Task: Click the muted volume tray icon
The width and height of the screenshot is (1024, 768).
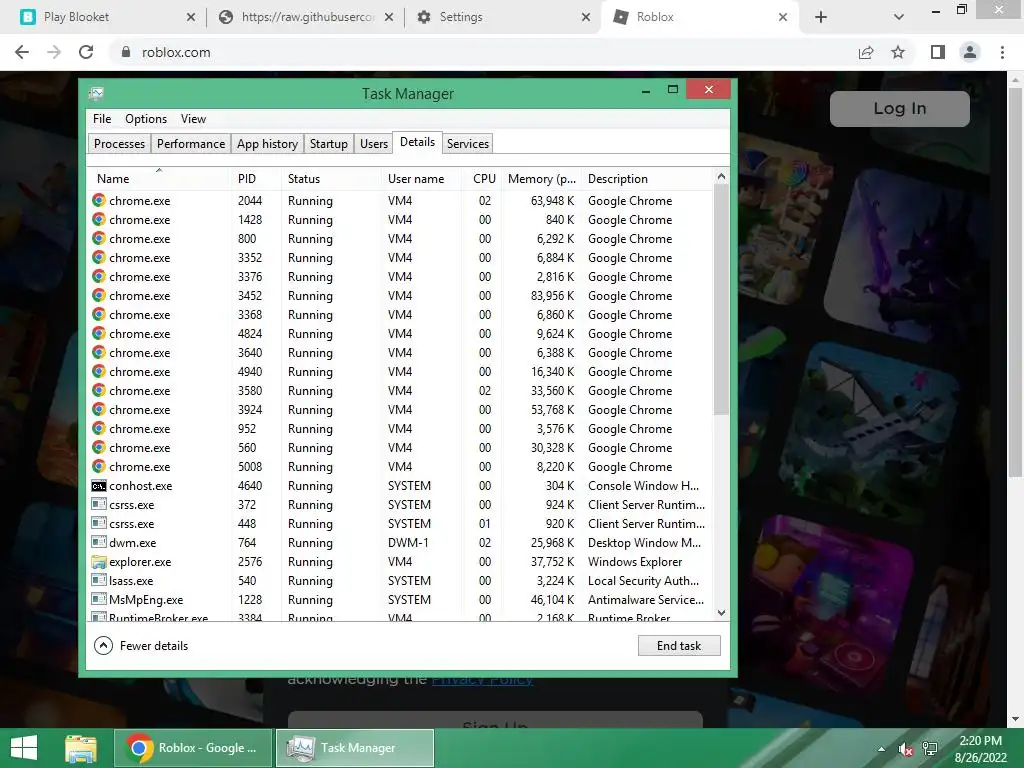Action: click(906, 749)
